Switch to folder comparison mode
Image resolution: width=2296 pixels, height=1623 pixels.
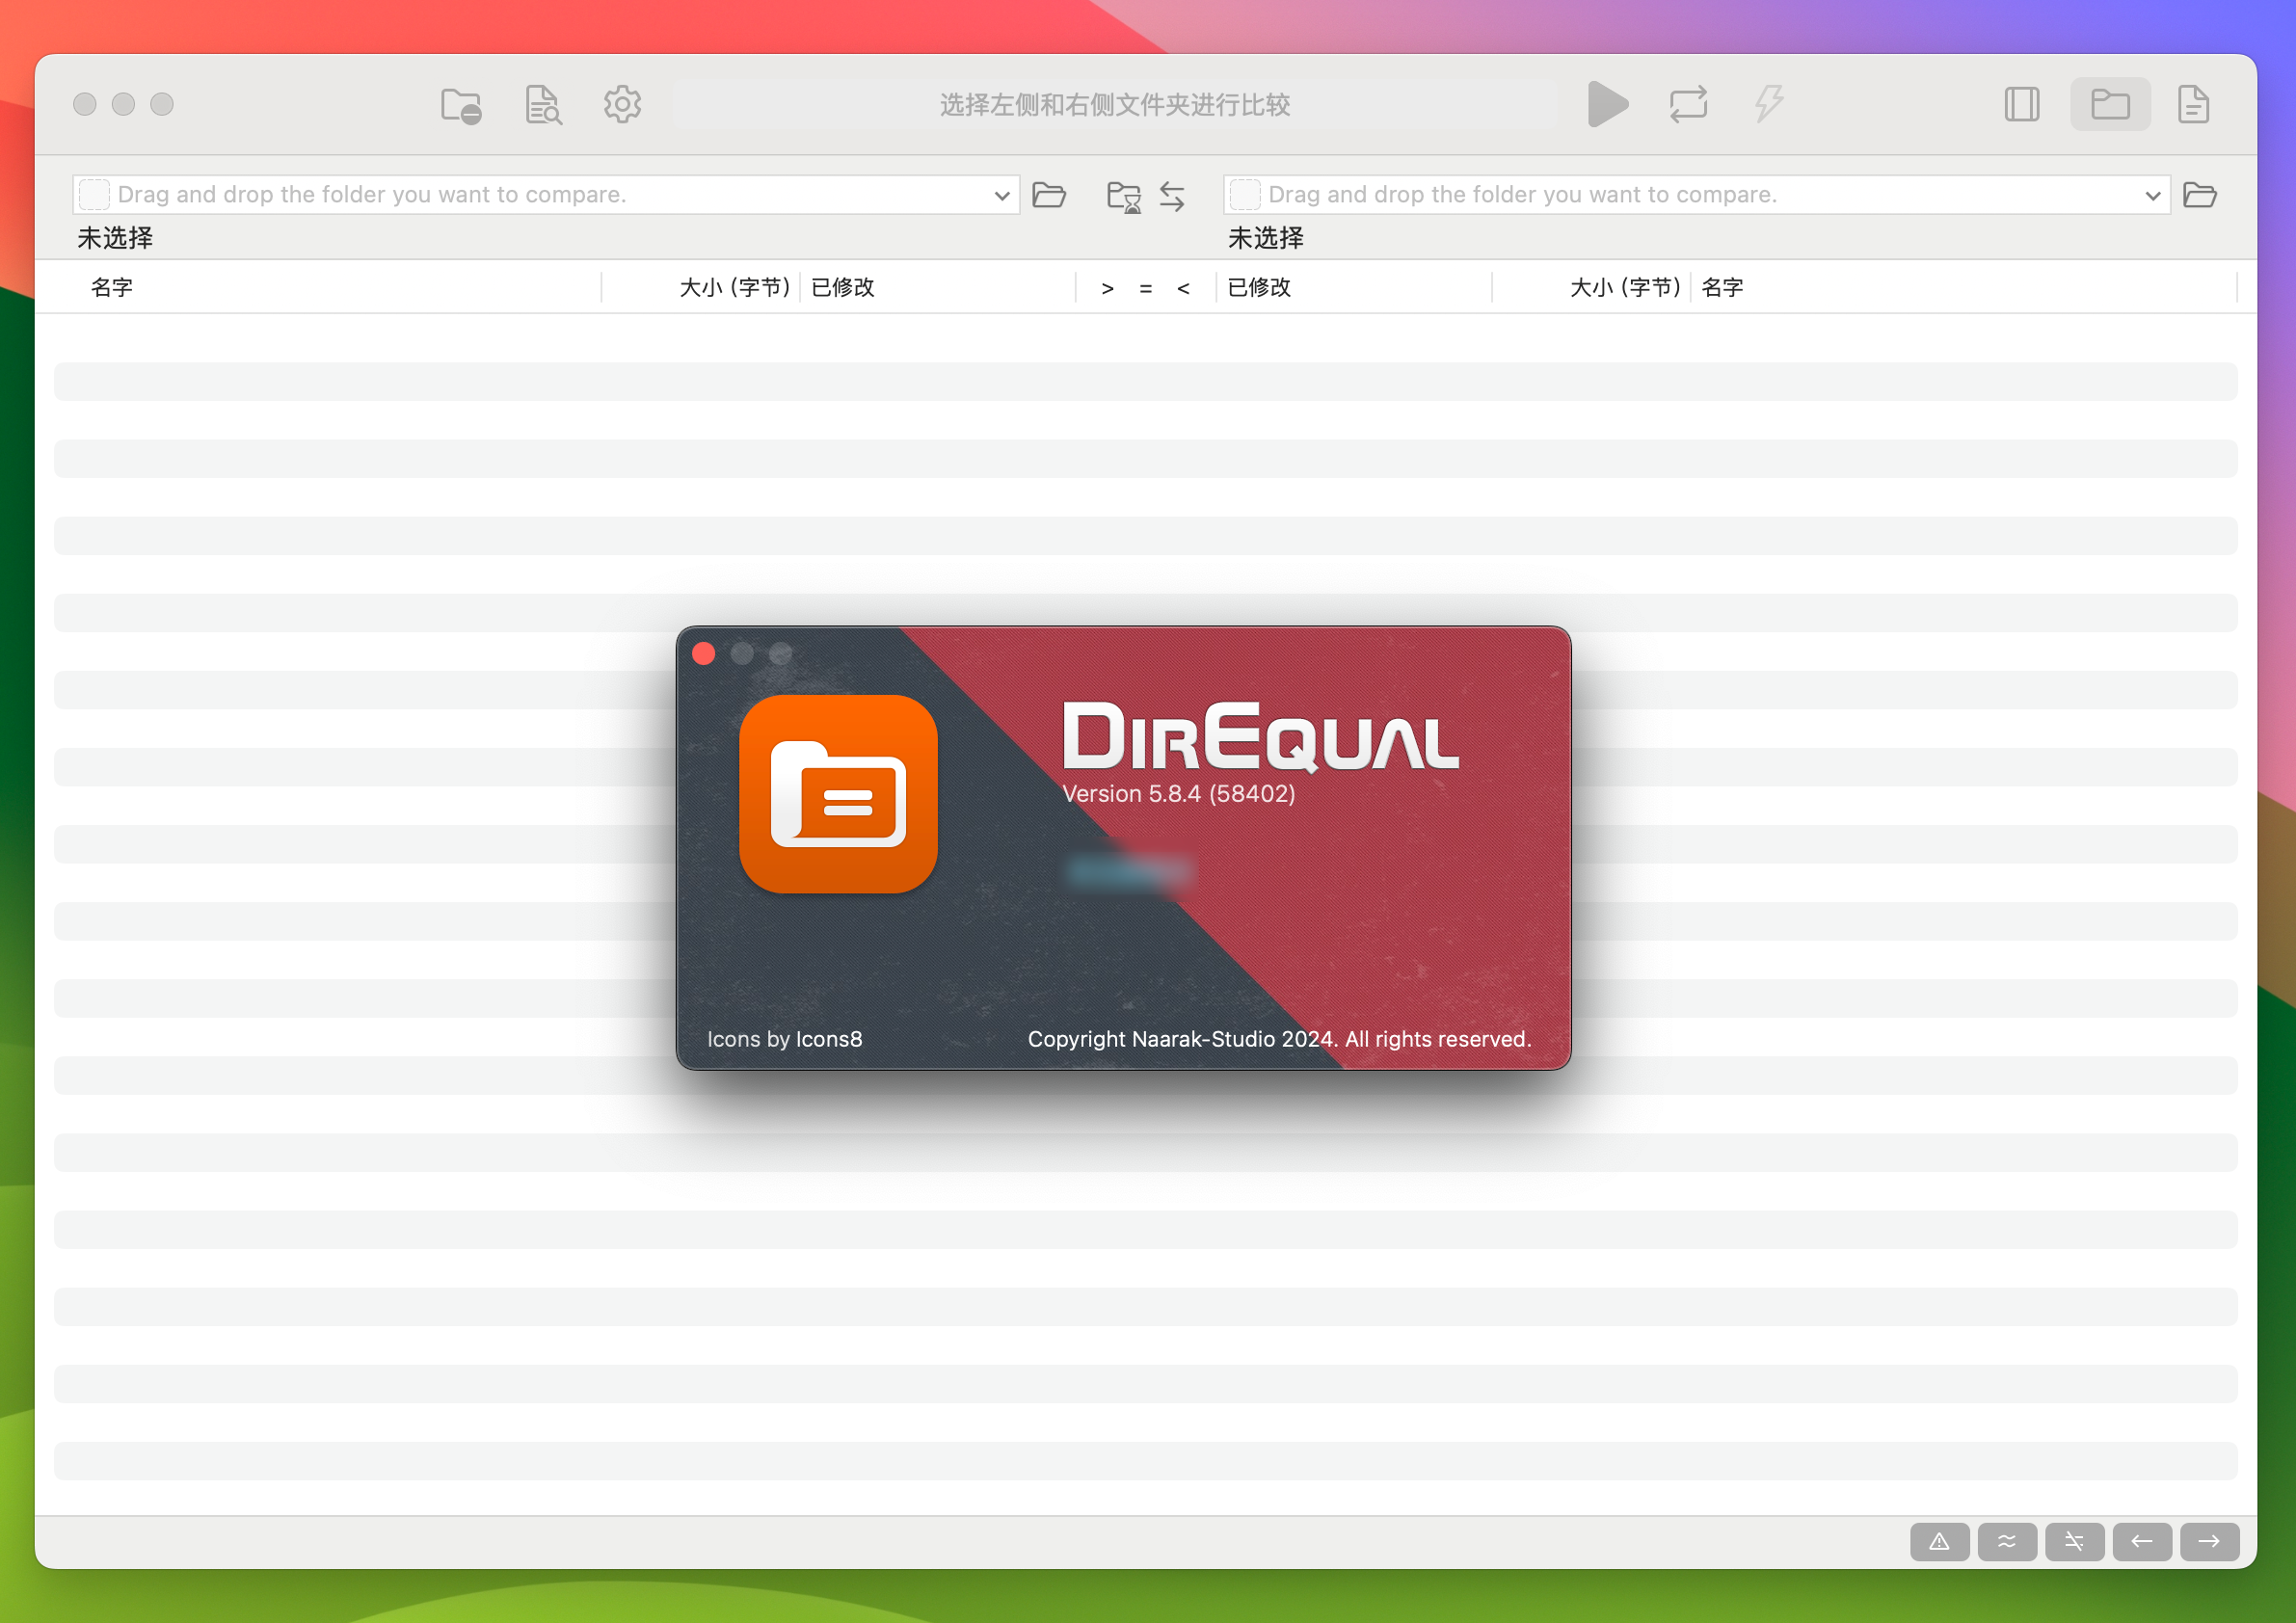click(x=2110, y=104)
